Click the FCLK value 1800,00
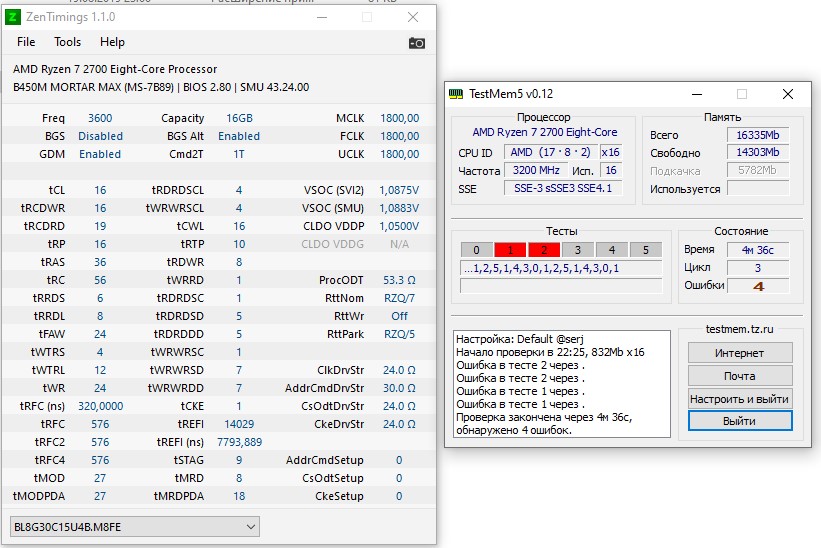 (400, 136)
